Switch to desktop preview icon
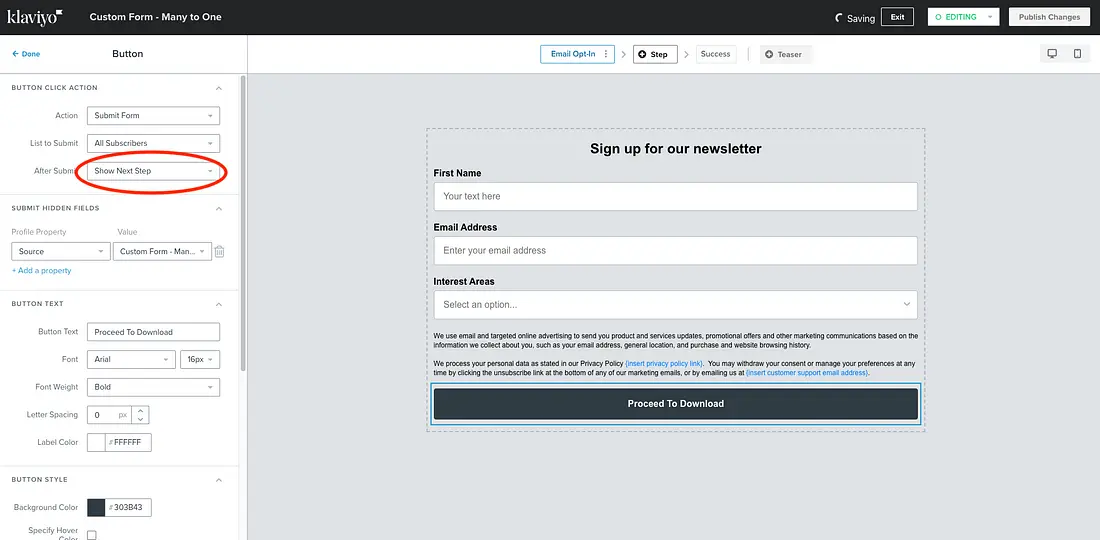The width and height of the screenshot is (1100, 540). (x=1052, y=54)
